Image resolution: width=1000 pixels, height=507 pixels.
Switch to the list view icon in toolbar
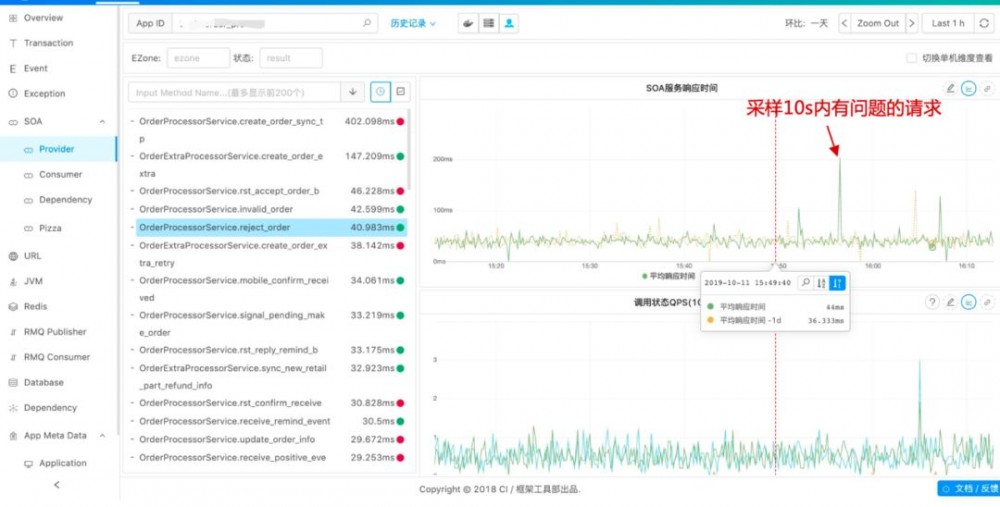(488, 23)
